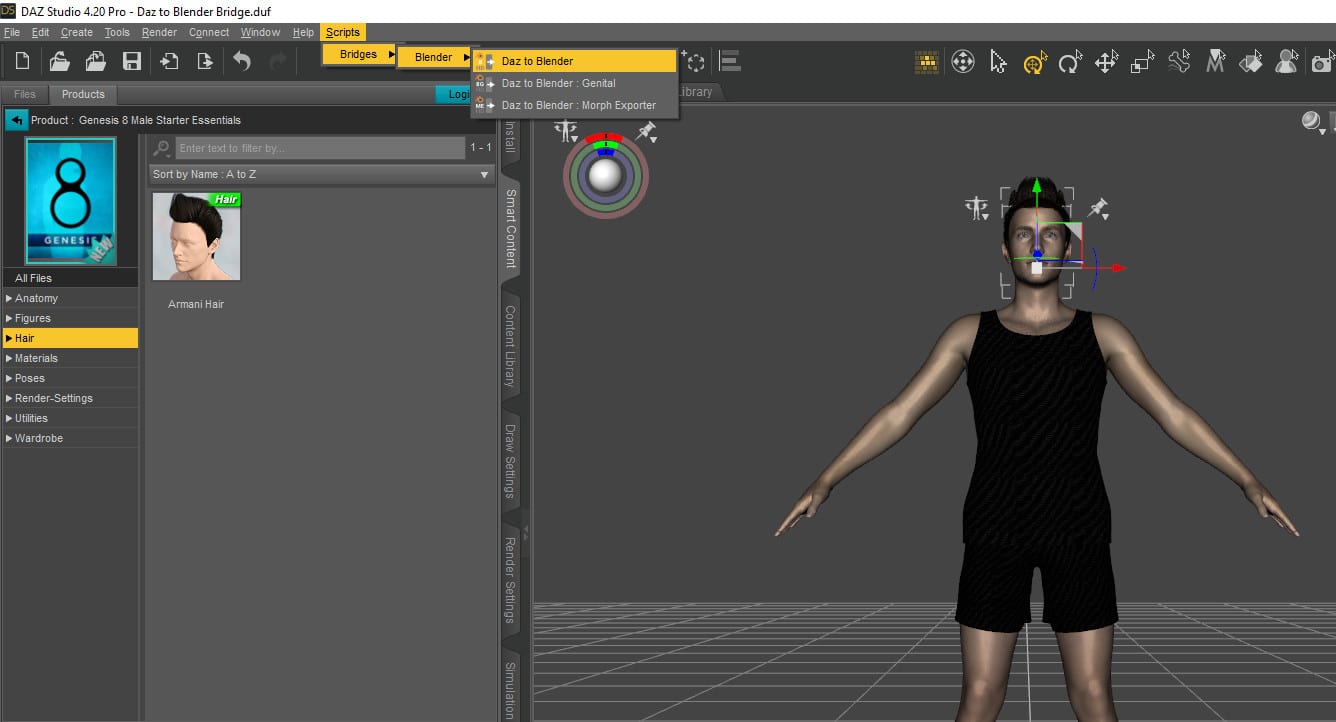Open the Smart Content side tab

(510, 228)
